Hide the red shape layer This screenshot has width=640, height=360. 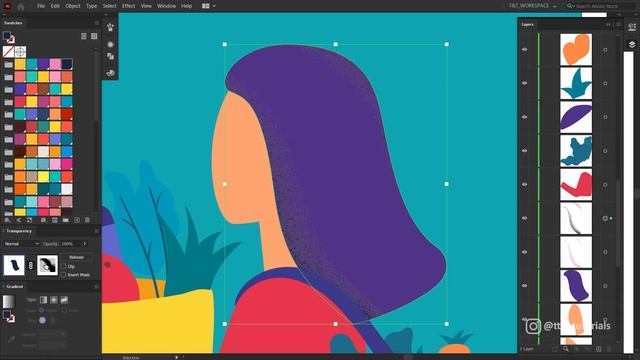pyautogui.click(x=524, y=184)
